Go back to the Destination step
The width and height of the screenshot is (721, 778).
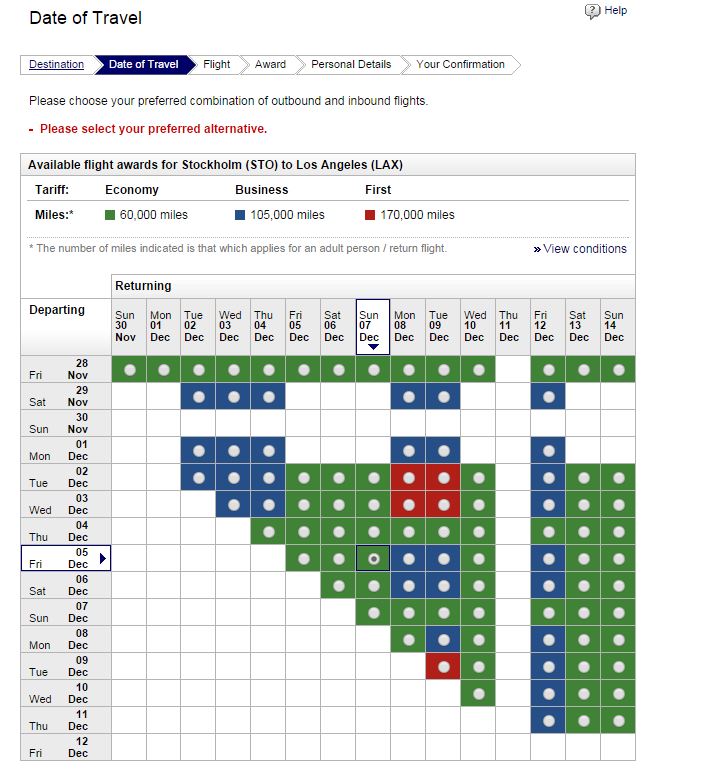(56, 65)
